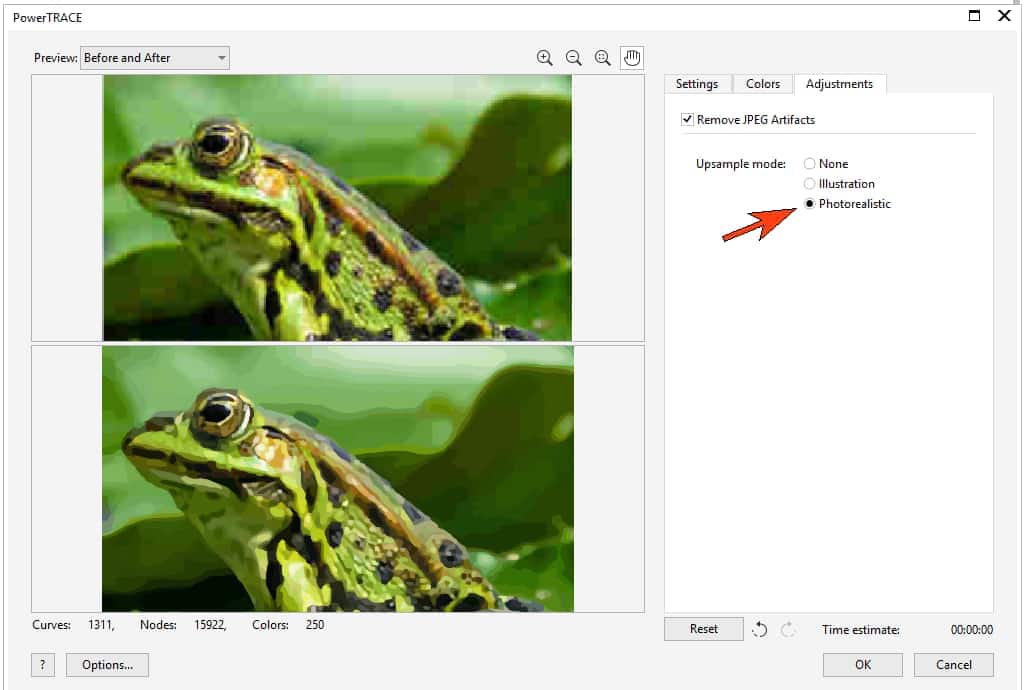
Task: Switch to the Settings tab
Action: click(697, 84)
